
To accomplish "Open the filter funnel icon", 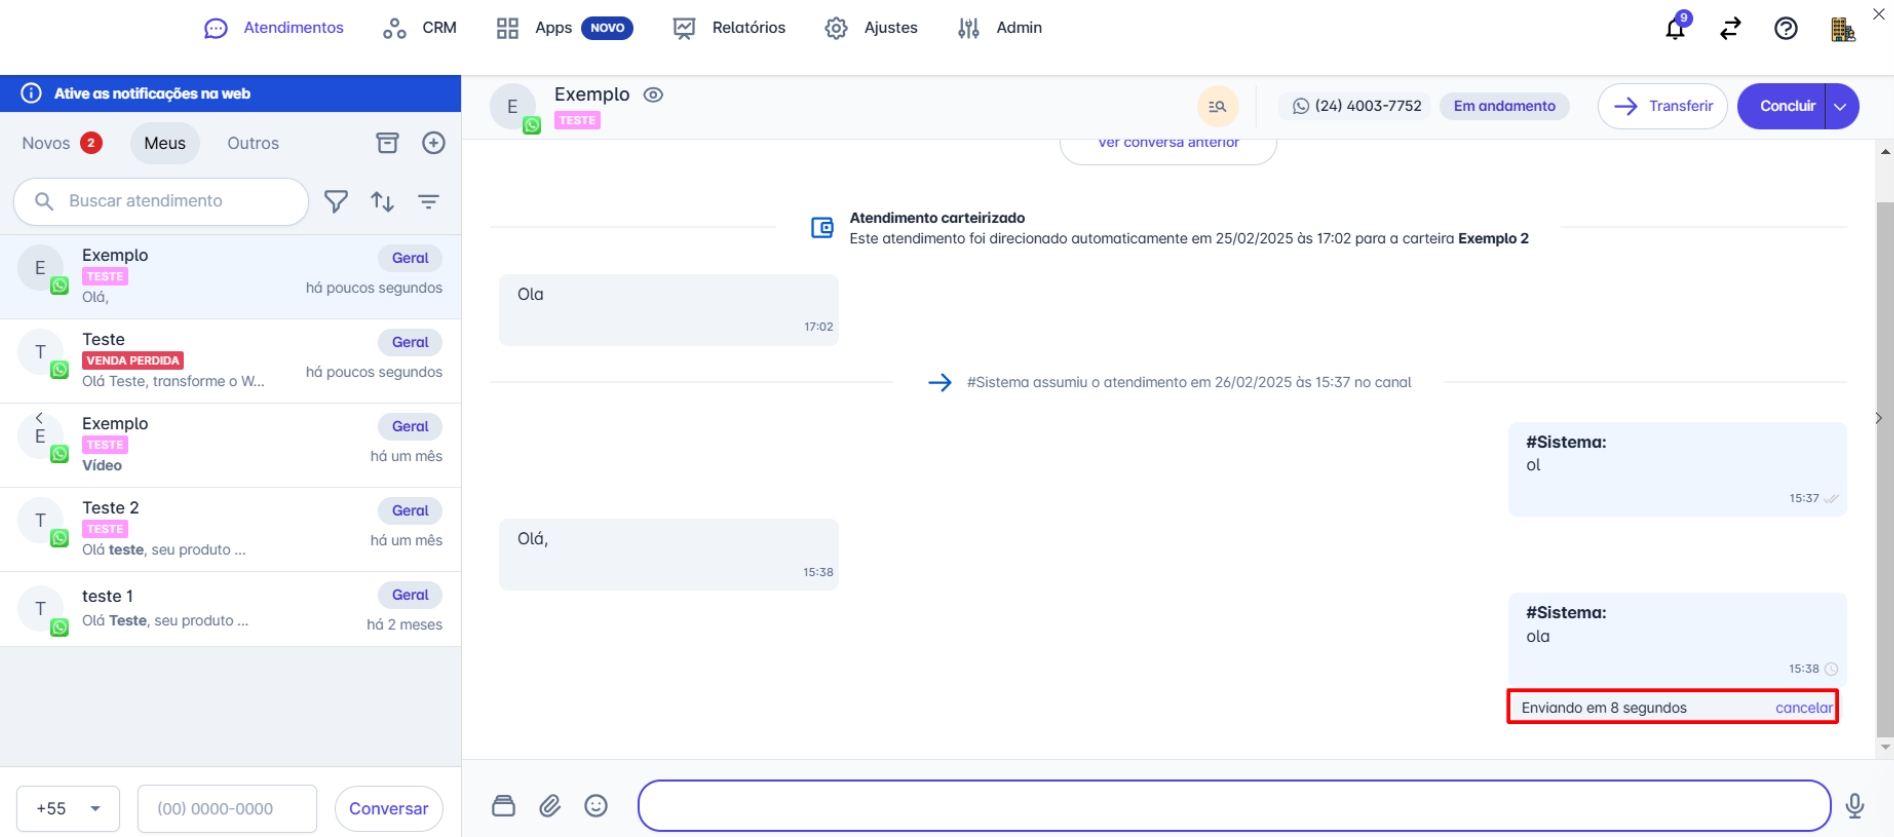I will 336,202.
